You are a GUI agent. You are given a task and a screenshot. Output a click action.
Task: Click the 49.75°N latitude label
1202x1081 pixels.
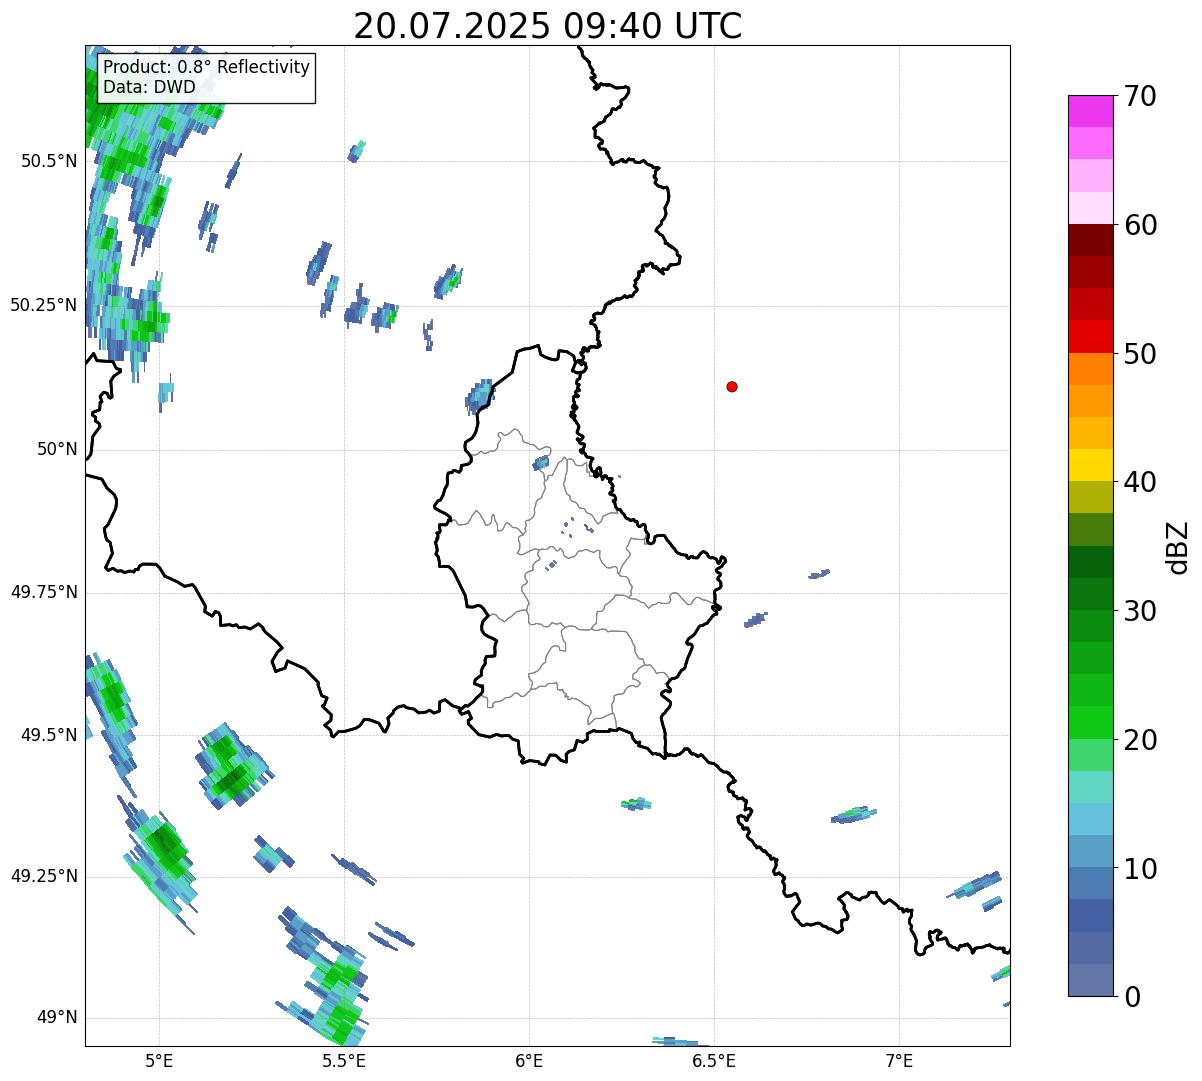point(43,592)
